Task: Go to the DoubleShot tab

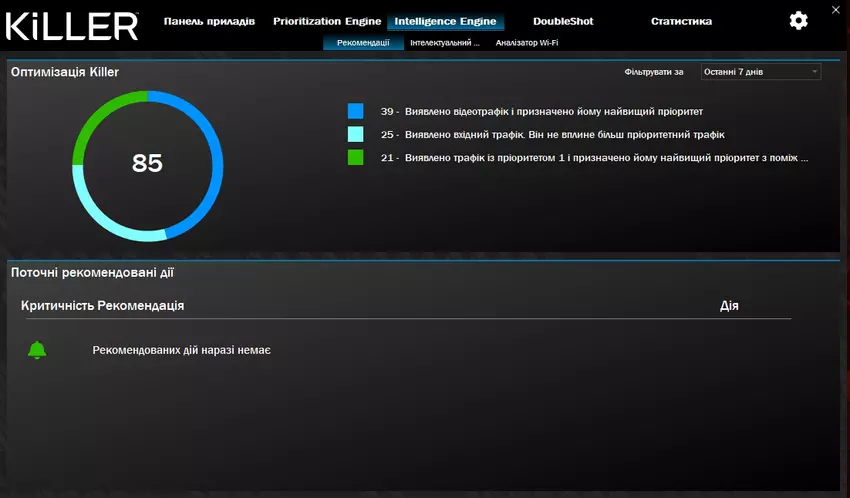Action: pos(561,21)
